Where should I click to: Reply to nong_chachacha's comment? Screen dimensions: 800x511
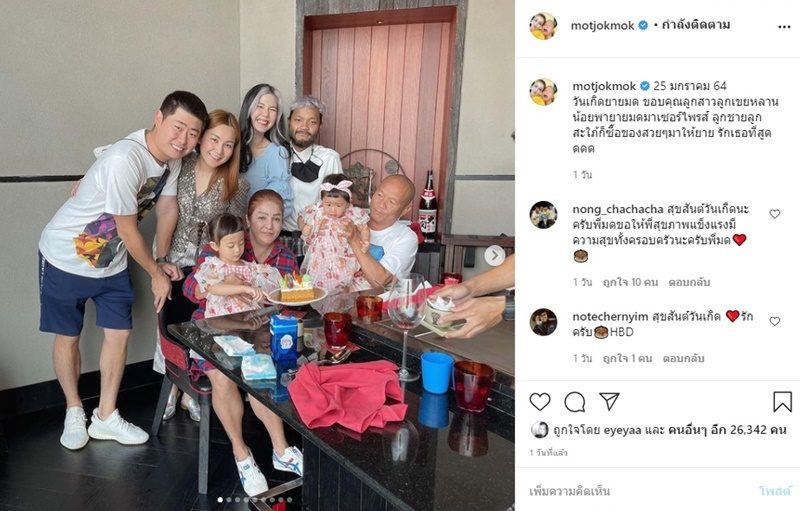pyautogui.click(x=689, y=282)
